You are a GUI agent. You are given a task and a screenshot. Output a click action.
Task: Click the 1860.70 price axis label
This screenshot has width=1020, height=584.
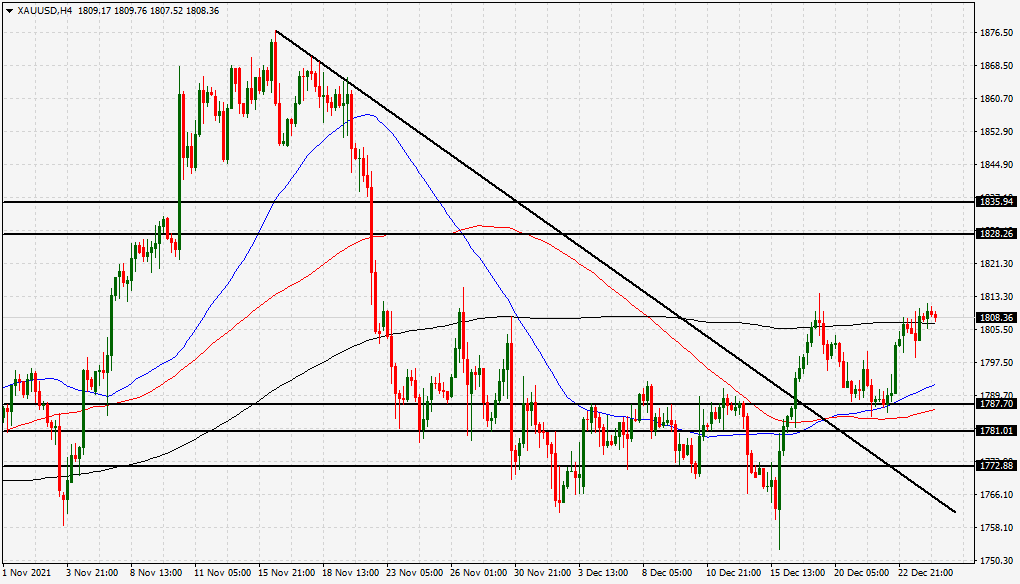pos(997,99)
